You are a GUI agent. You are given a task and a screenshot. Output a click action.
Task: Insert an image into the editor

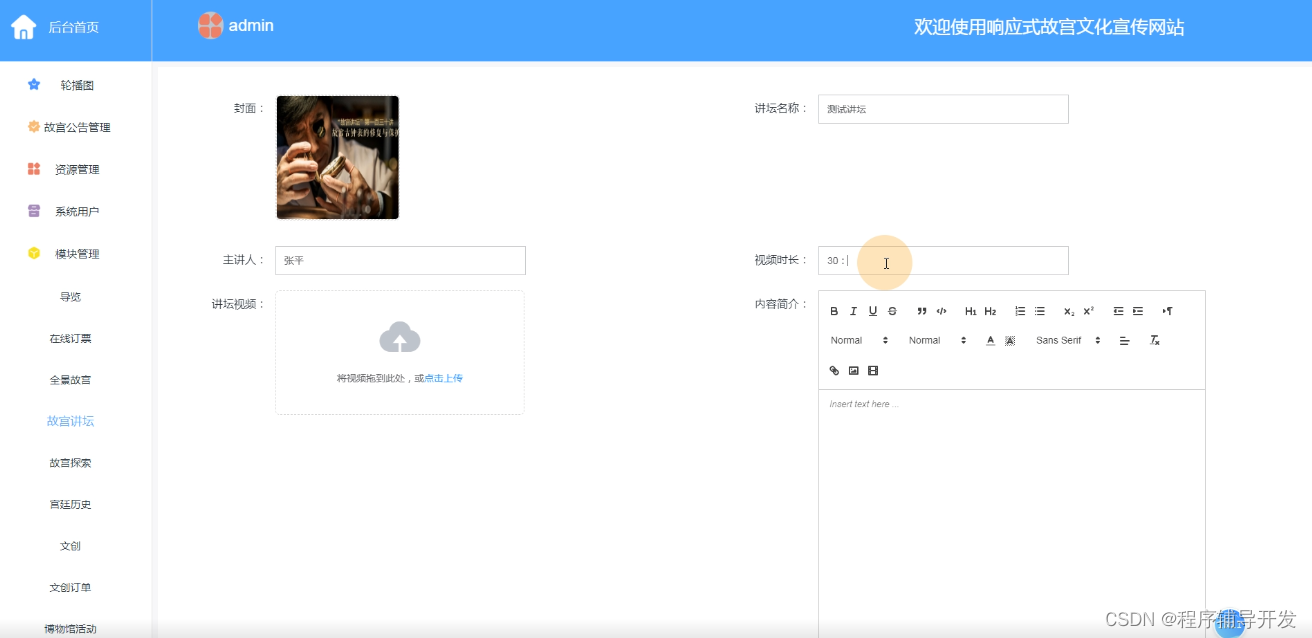coord(853,371)
